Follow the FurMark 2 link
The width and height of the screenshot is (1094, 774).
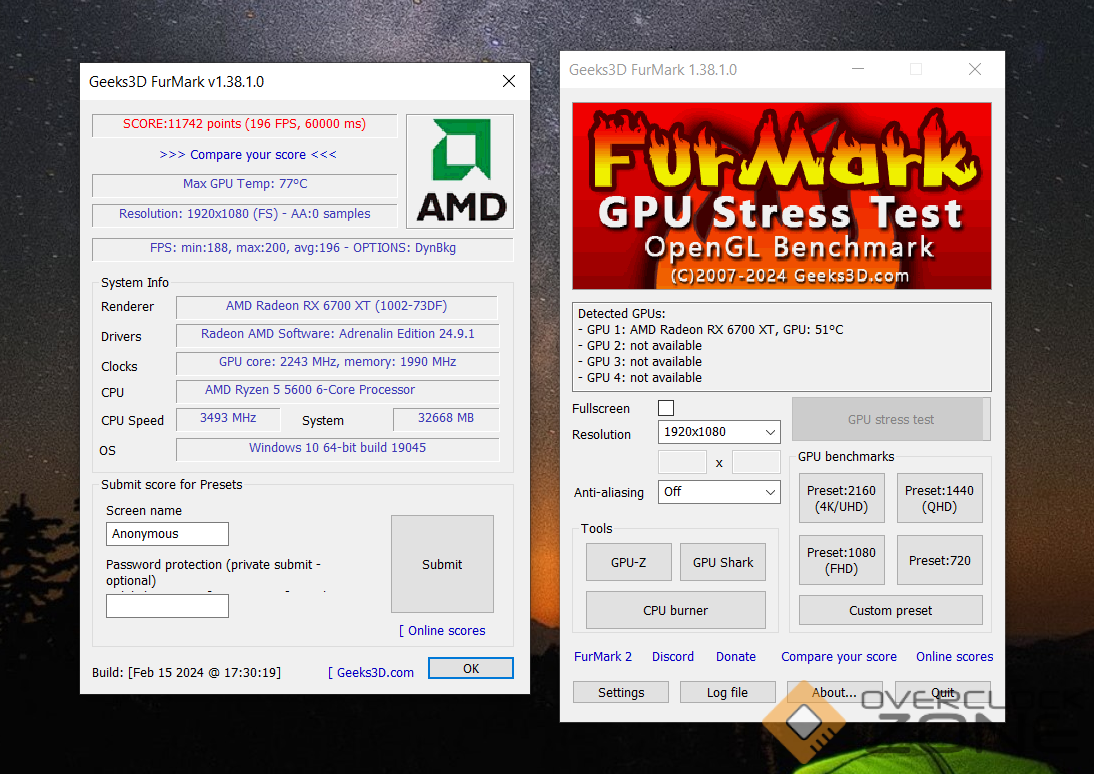click(603, 657)
